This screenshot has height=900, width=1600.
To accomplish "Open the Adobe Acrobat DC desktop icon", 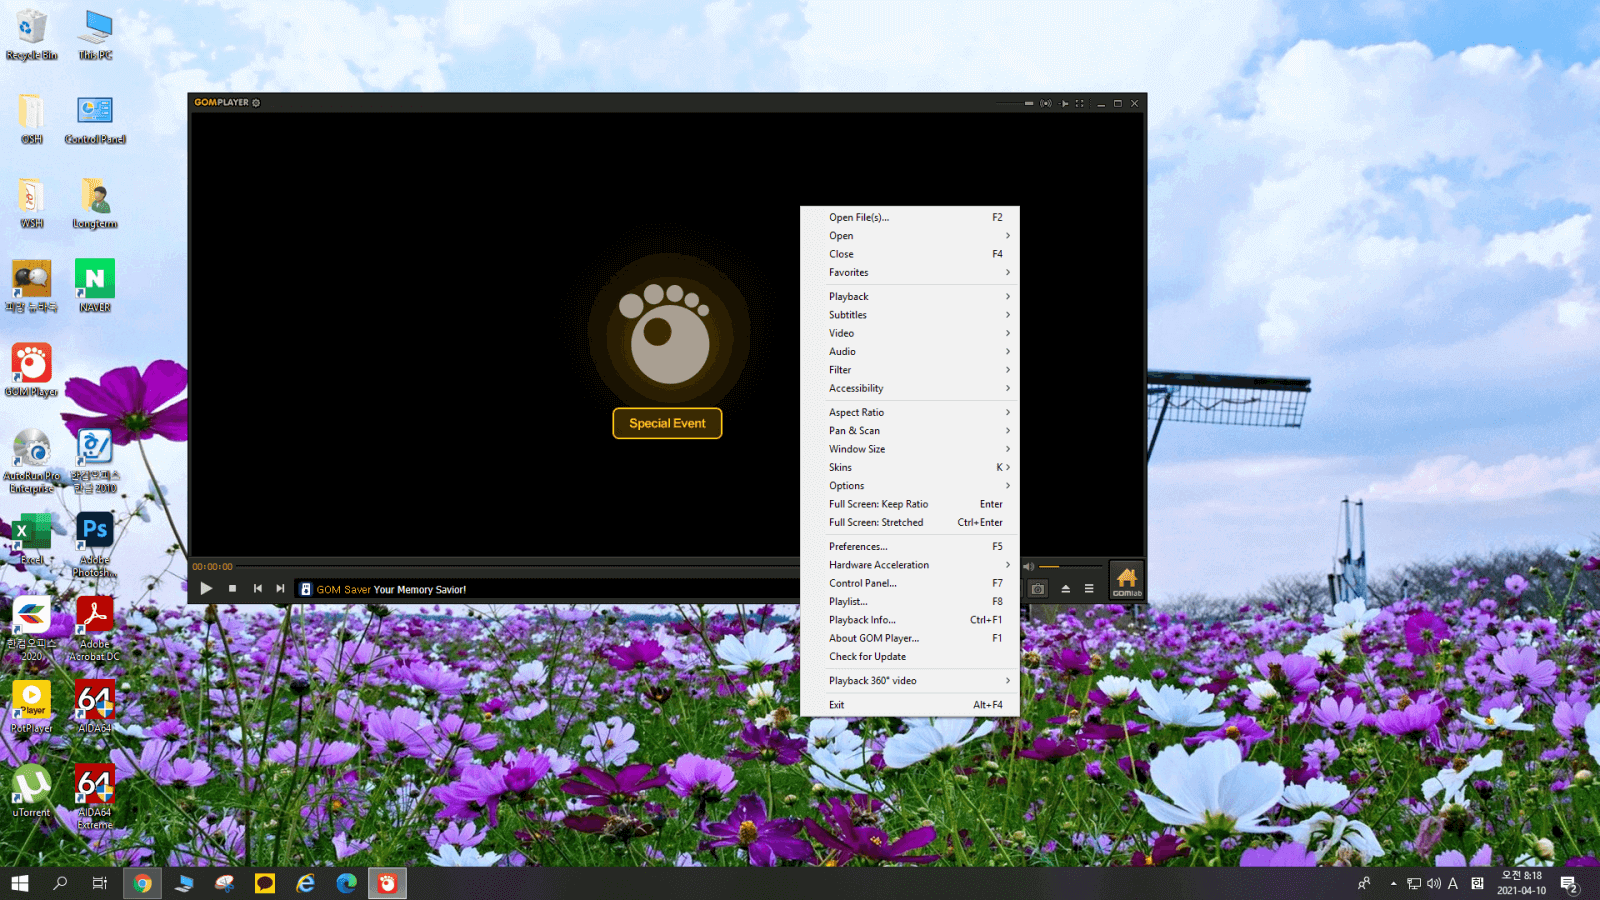I will [x=95, y=628].
